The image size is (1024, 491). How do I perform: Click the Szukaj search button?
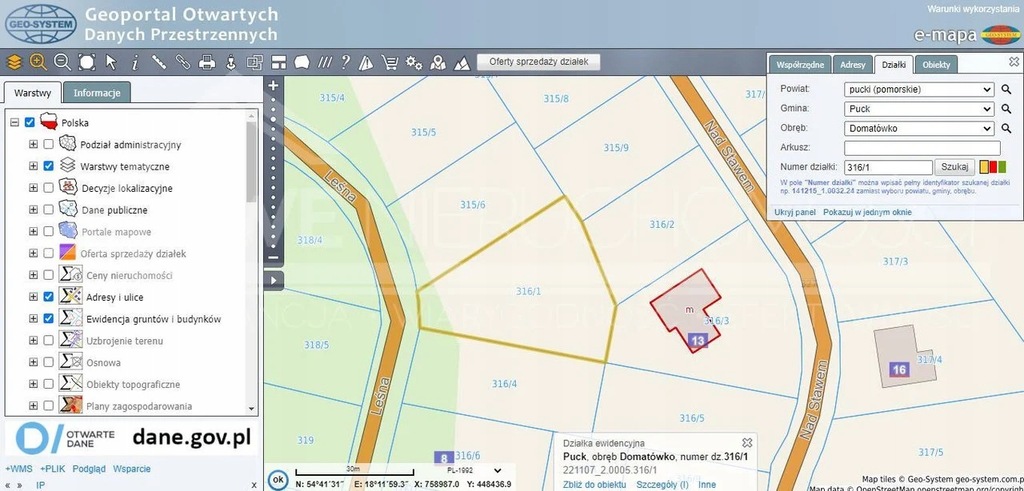955,167
